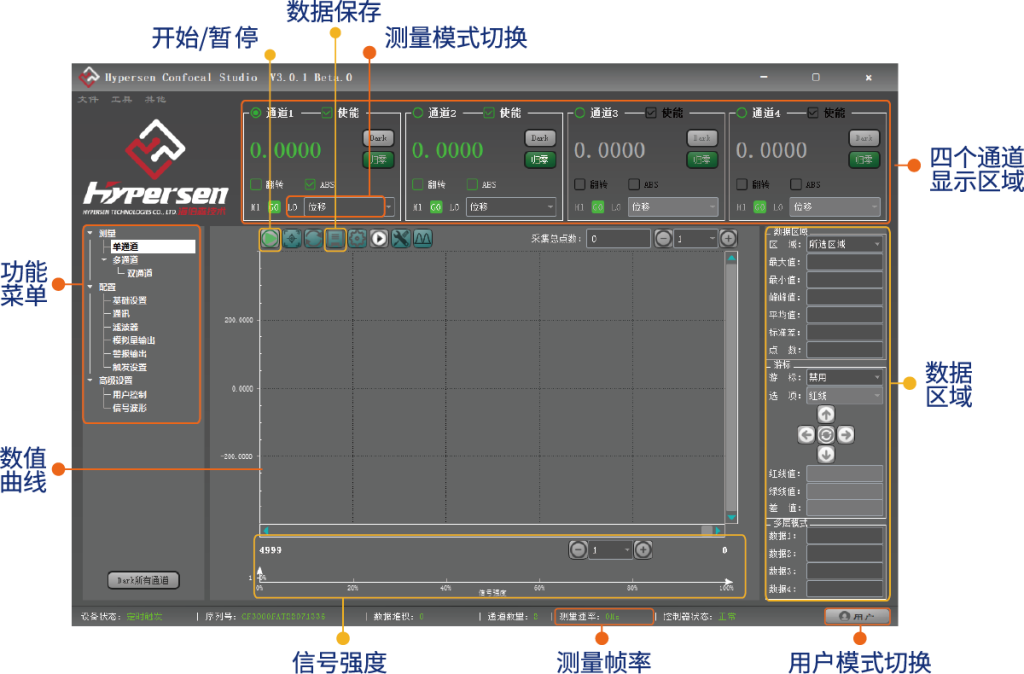Click the gear settings toolbar icon
Image resolution: width=1024 pixels, height=674 pixels.
[357, 238]
